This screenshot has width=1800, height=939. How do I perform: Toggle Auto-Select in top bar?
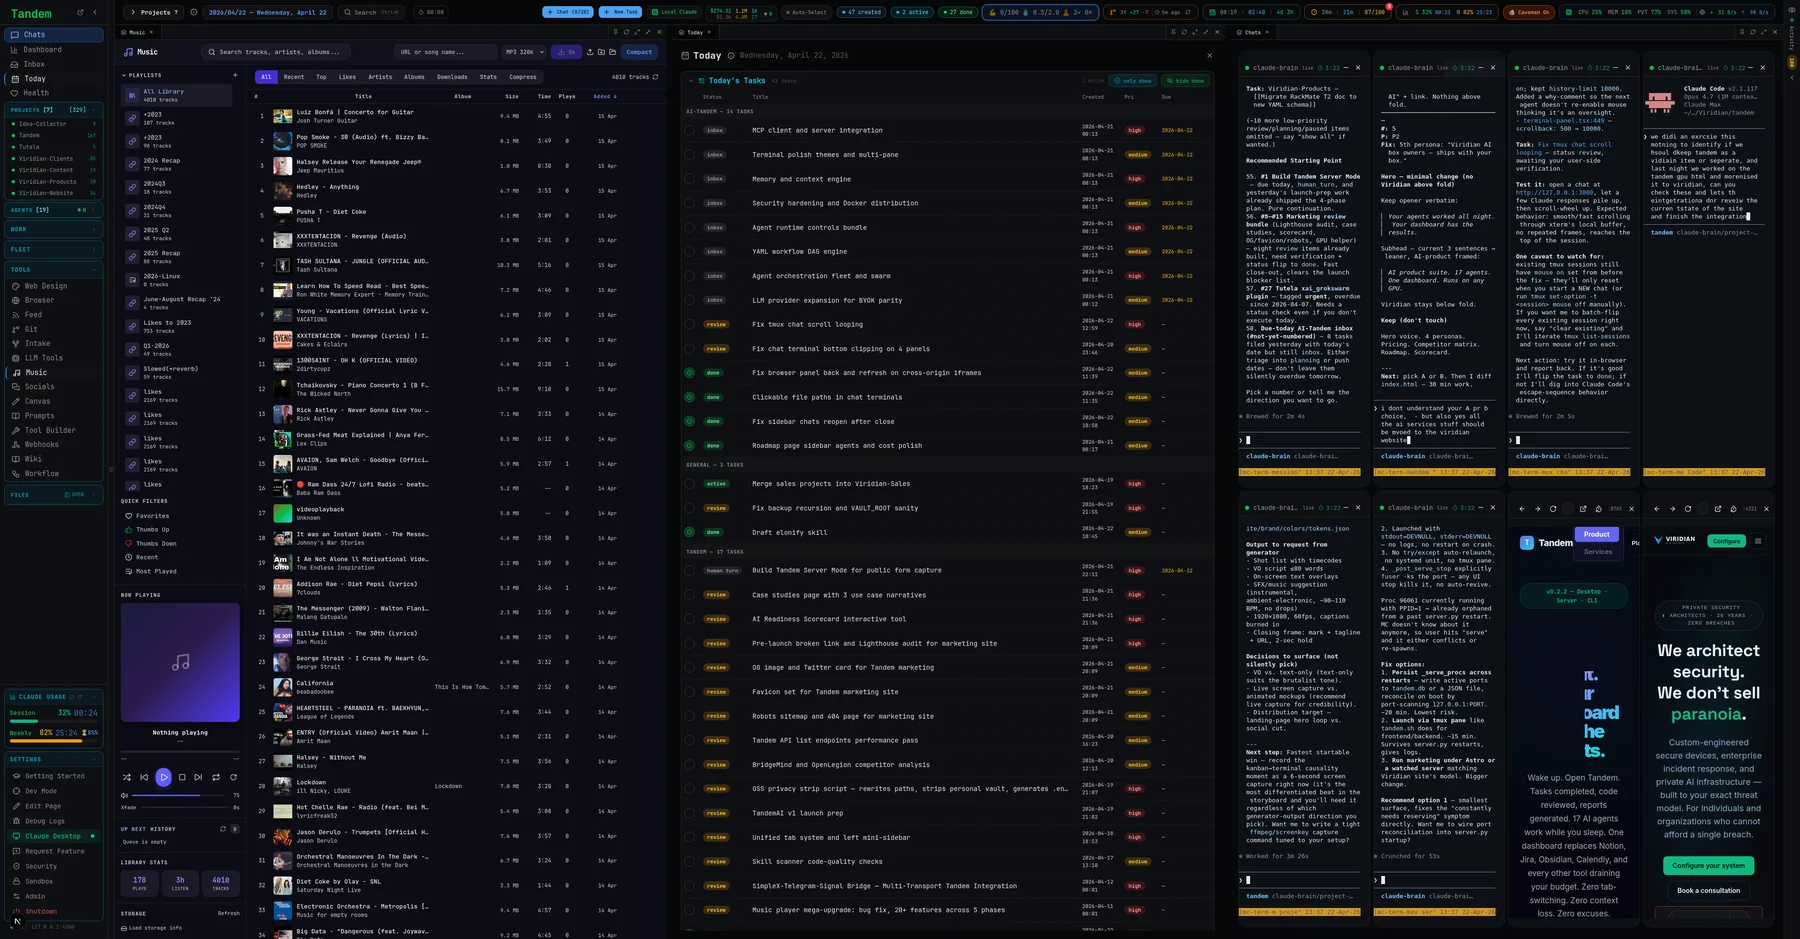805,12
